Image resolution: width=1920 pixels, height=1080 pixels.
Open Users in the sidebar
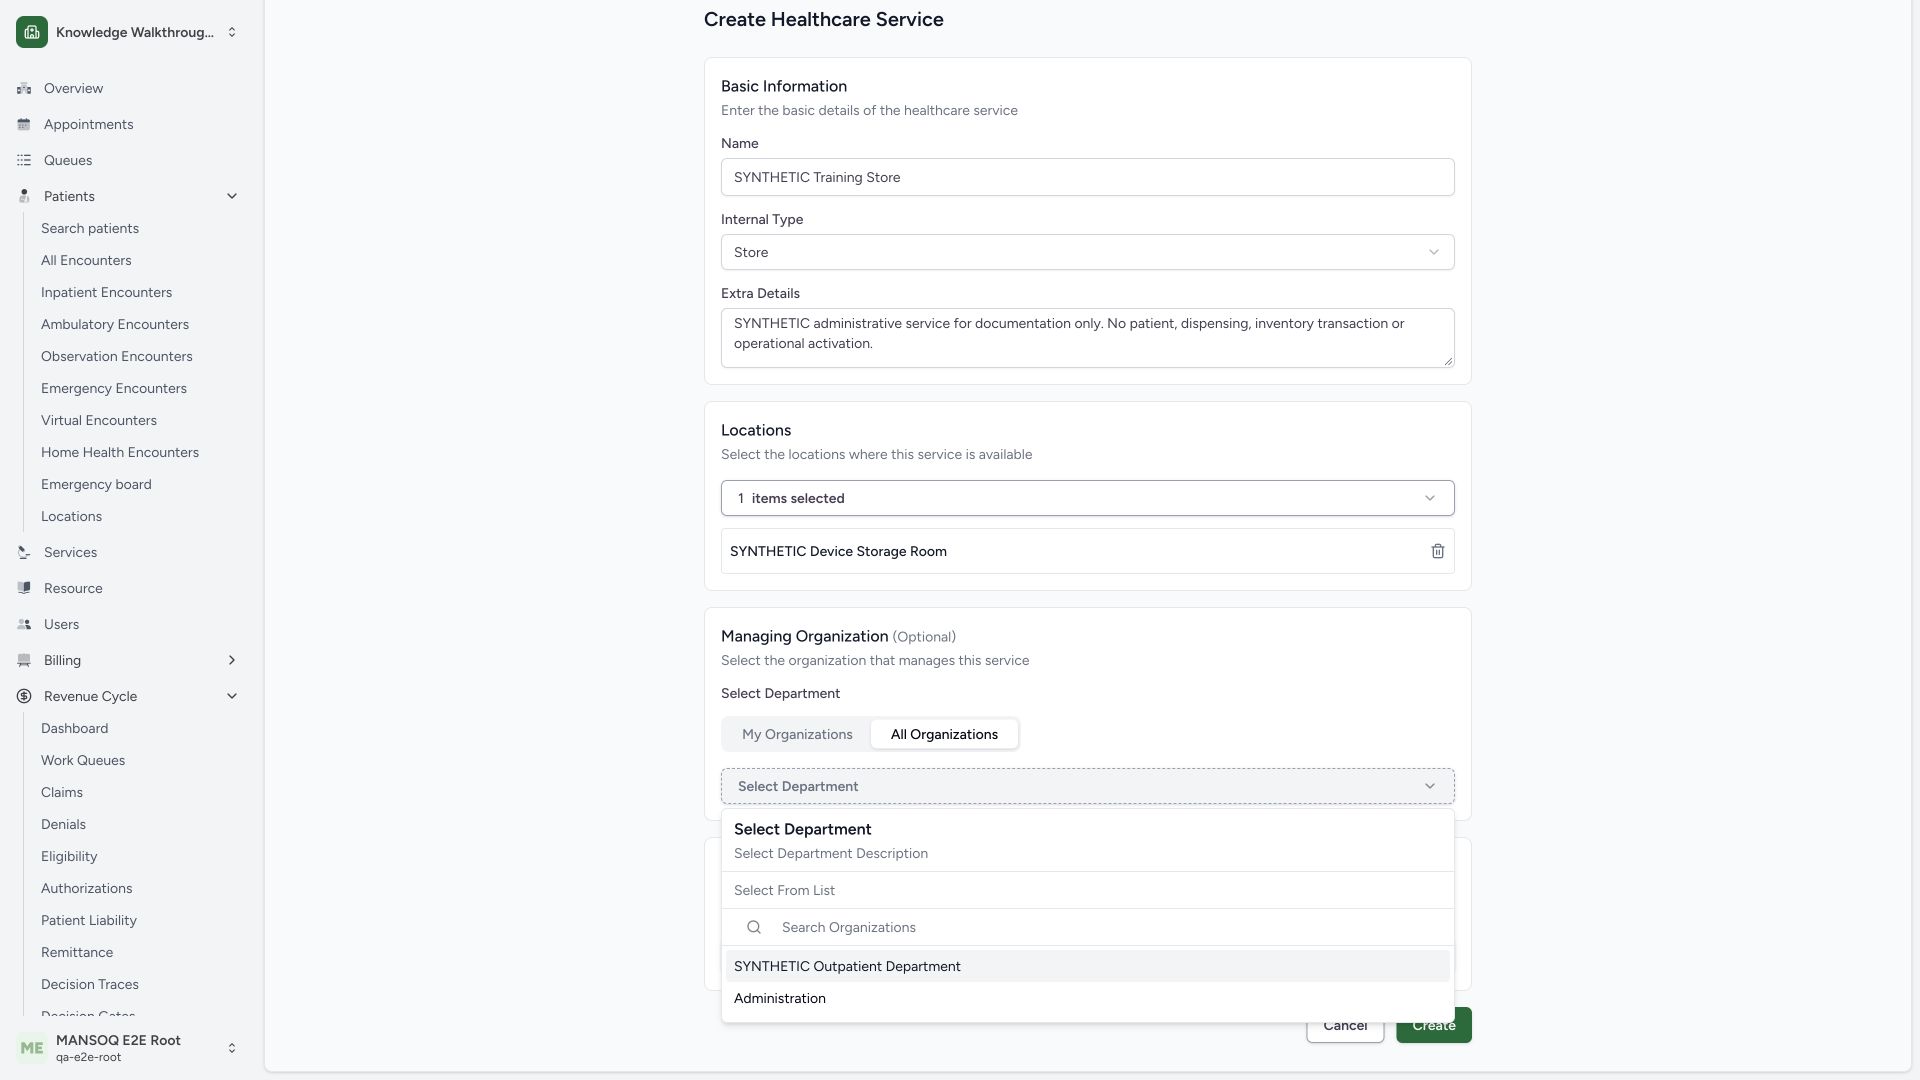(x=61, y=624)
